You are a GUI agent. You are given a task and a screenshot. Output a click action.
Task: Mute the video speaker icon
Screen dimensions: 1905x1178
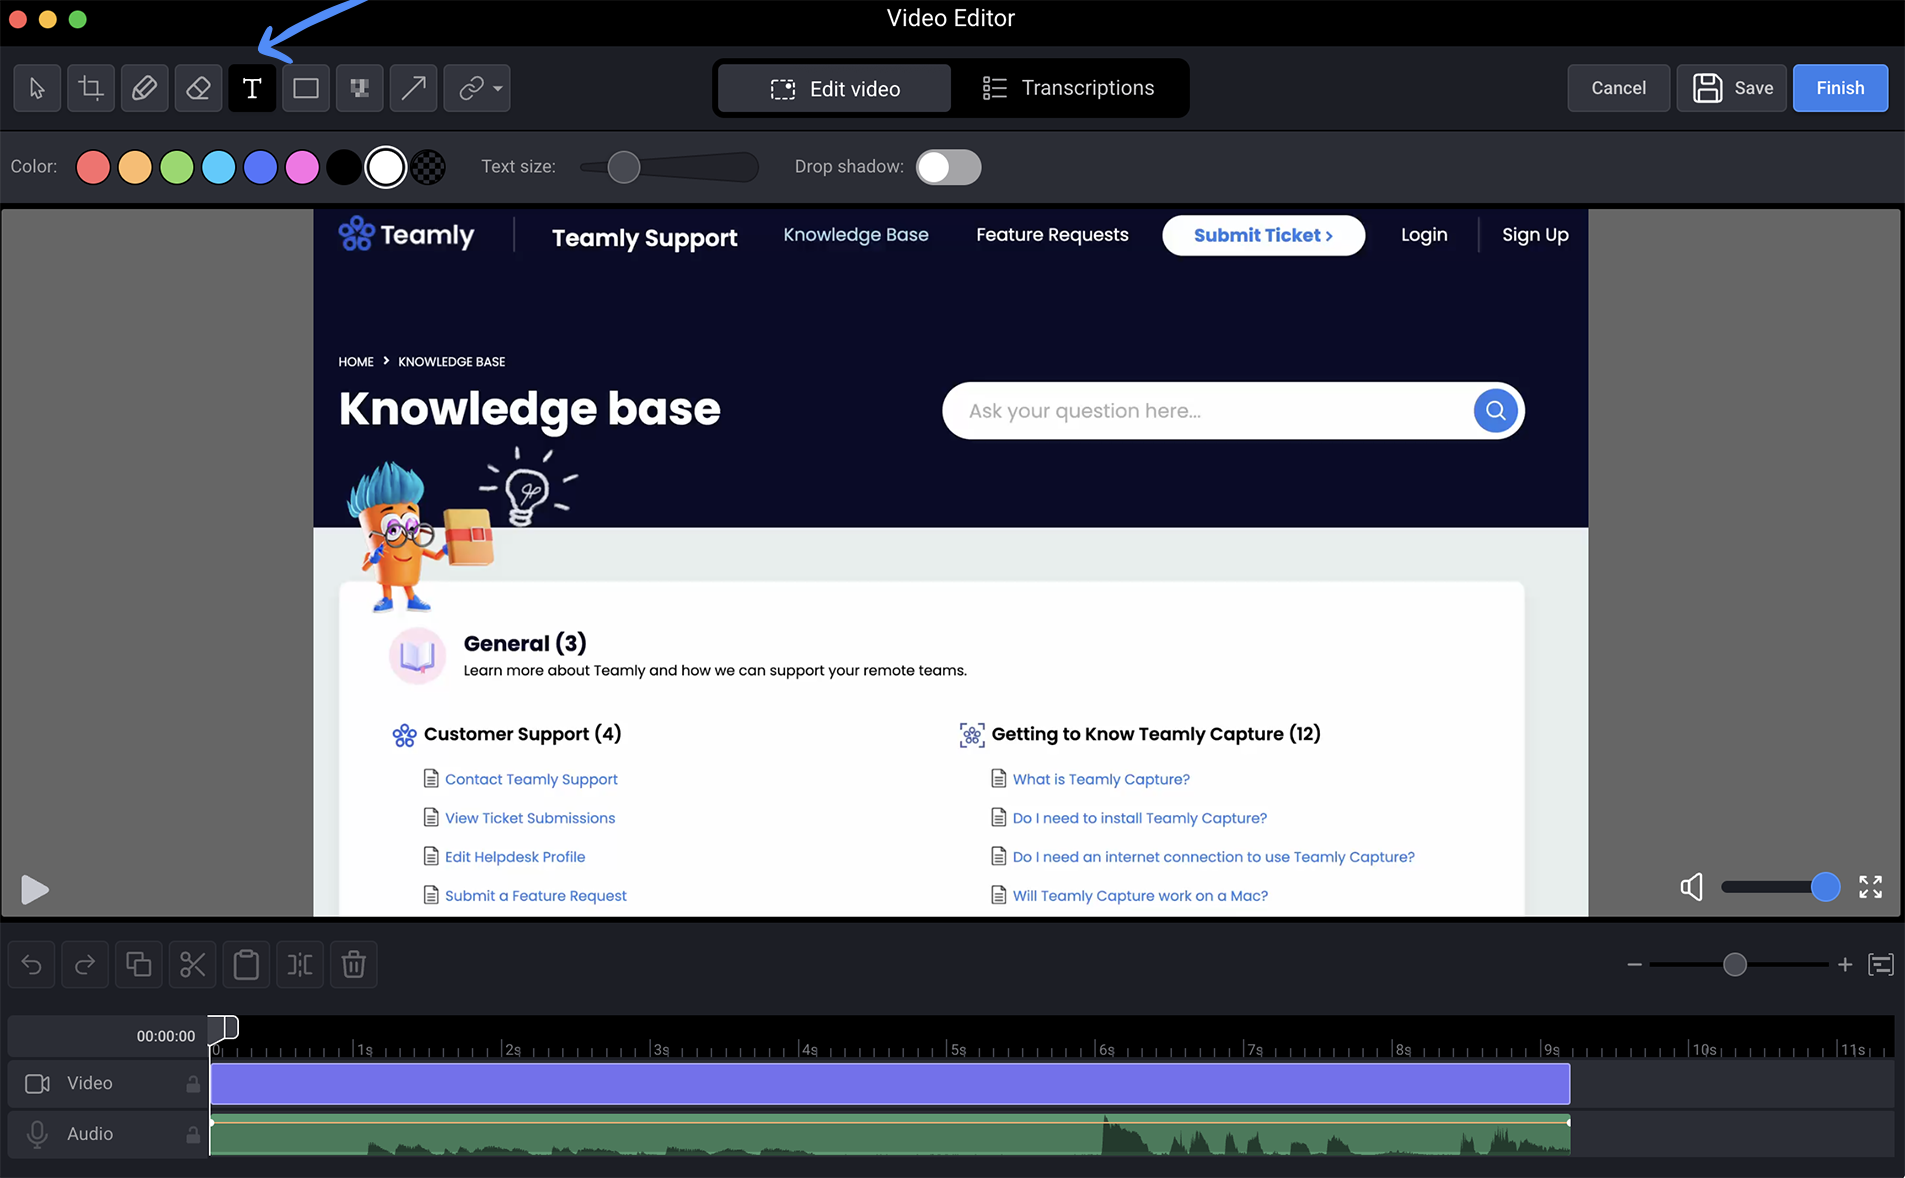pyautogui.click(x=1691, y=887)
